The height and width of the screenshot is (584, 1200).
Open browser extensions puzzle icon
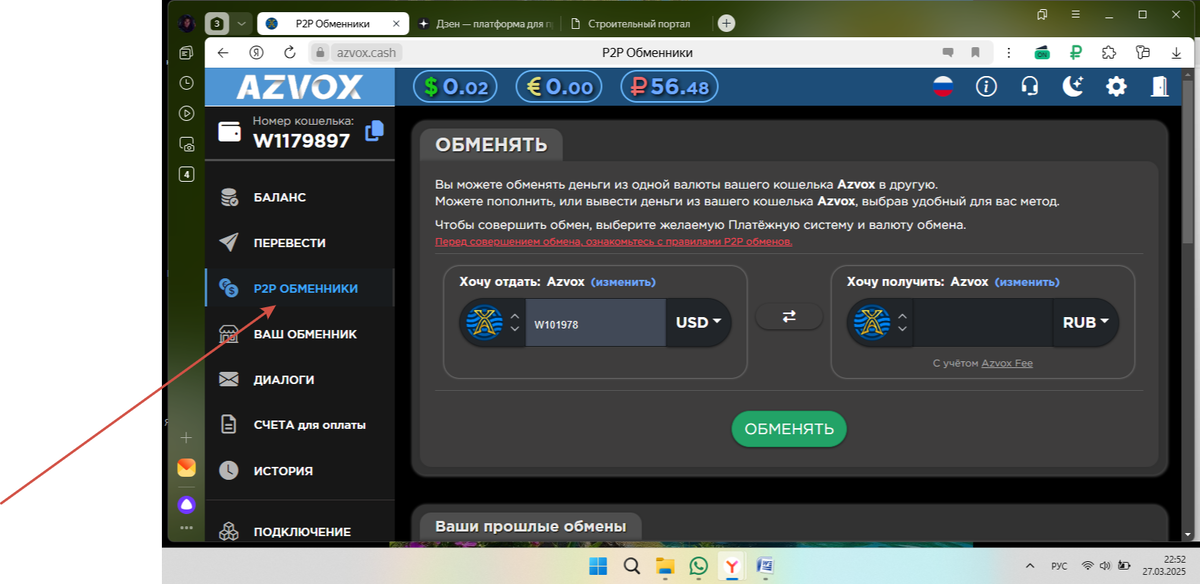coord(1108,52)
